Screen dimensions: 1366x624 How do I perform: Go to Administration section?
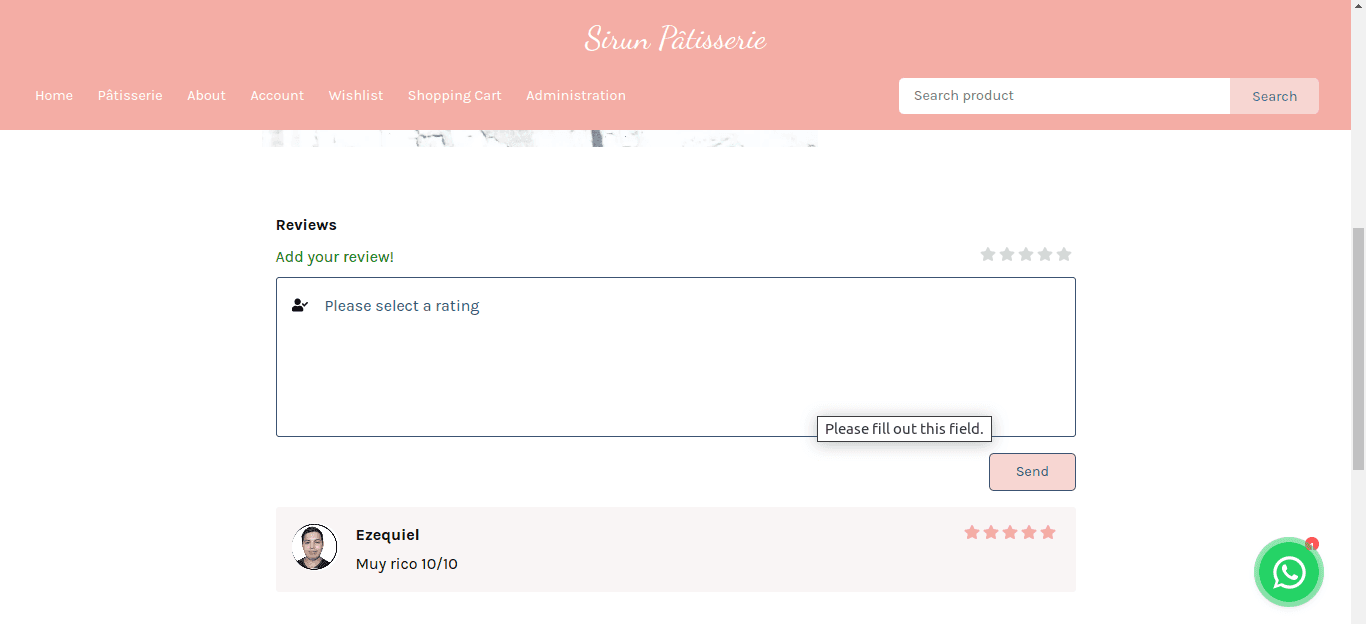click(576, 96)
